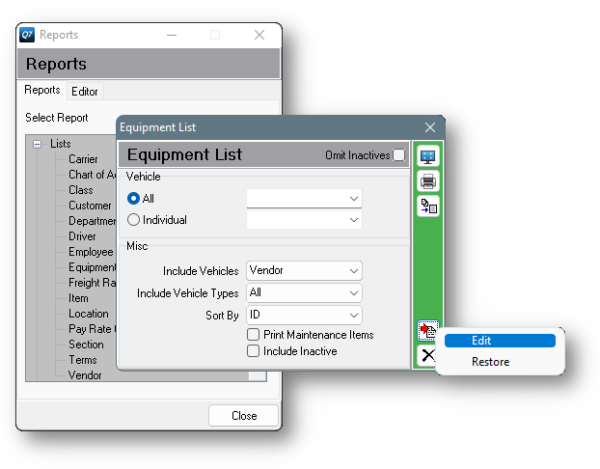This screenshot has height=469, width=600.
Task: Click the screen preview monitor icon
Action: (428, 157)
